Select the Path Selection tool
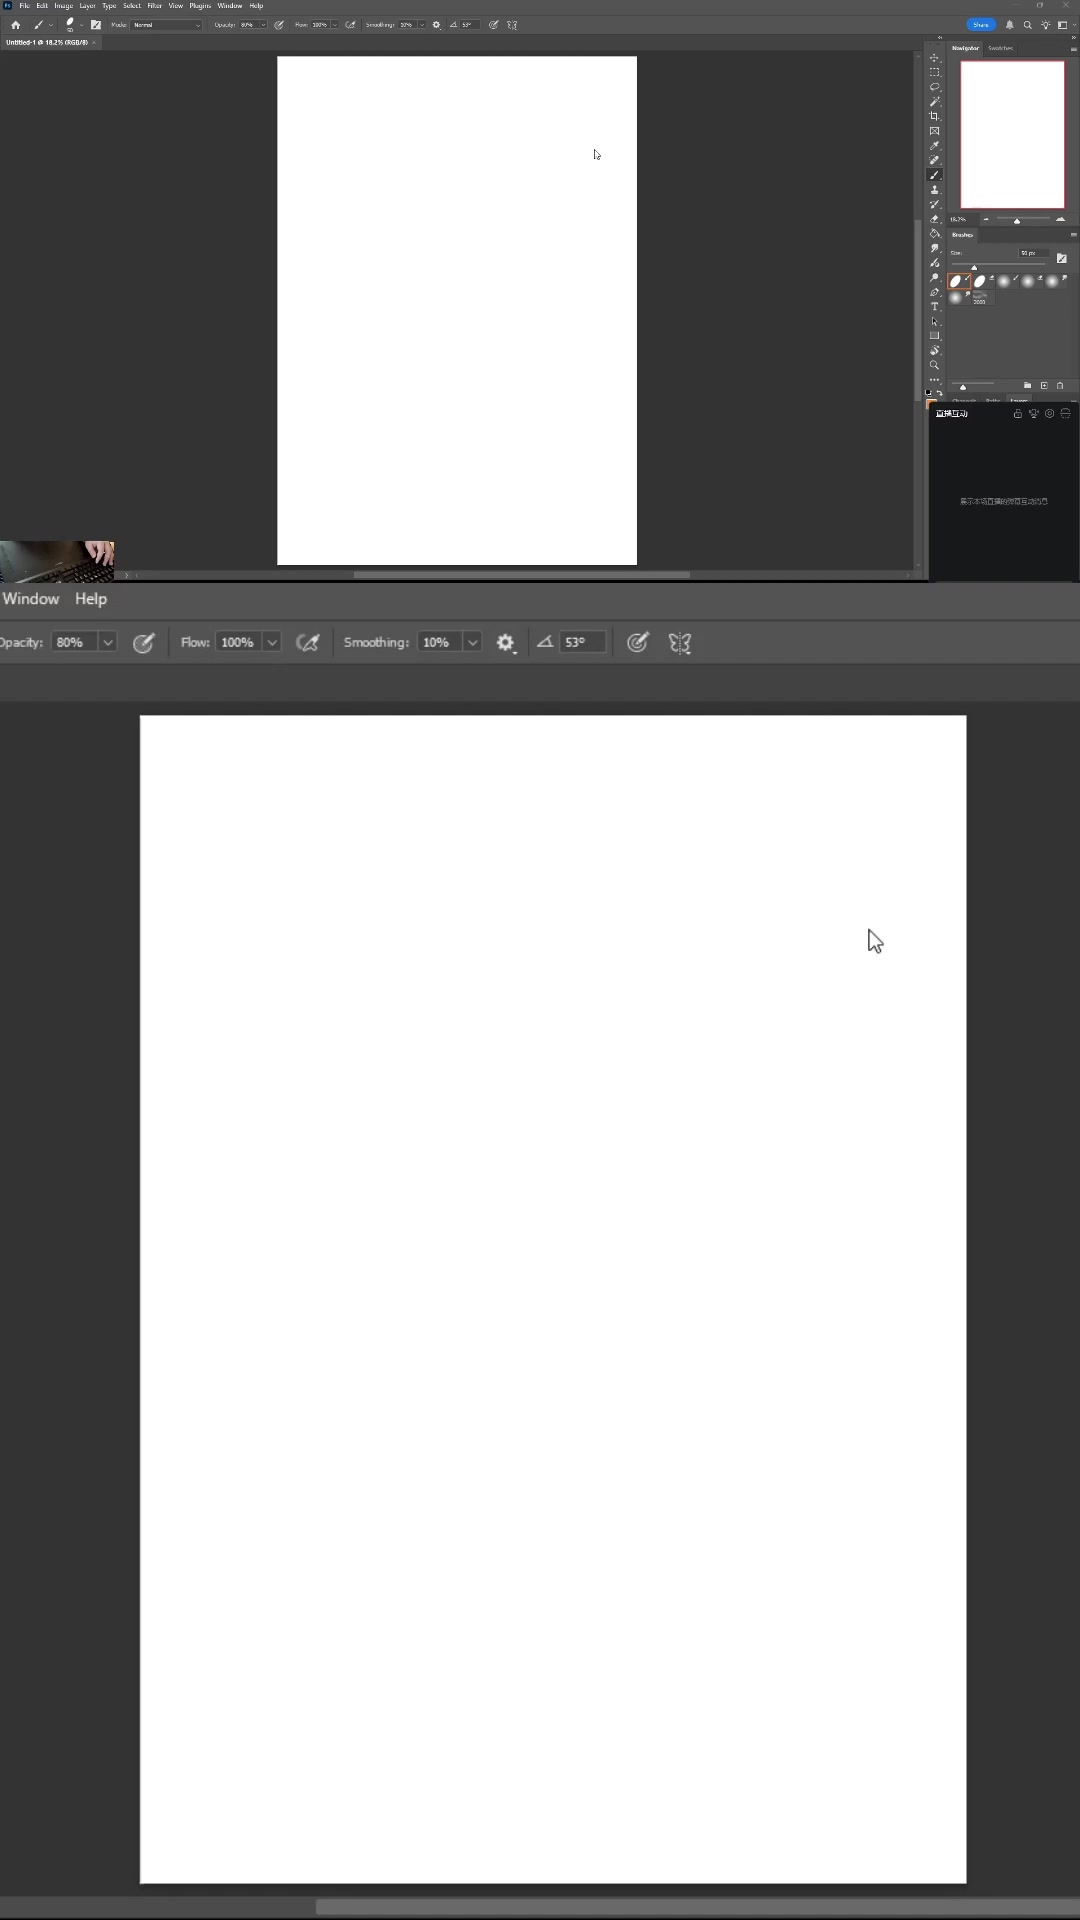 pyautogui.click(x=934, y=321)
